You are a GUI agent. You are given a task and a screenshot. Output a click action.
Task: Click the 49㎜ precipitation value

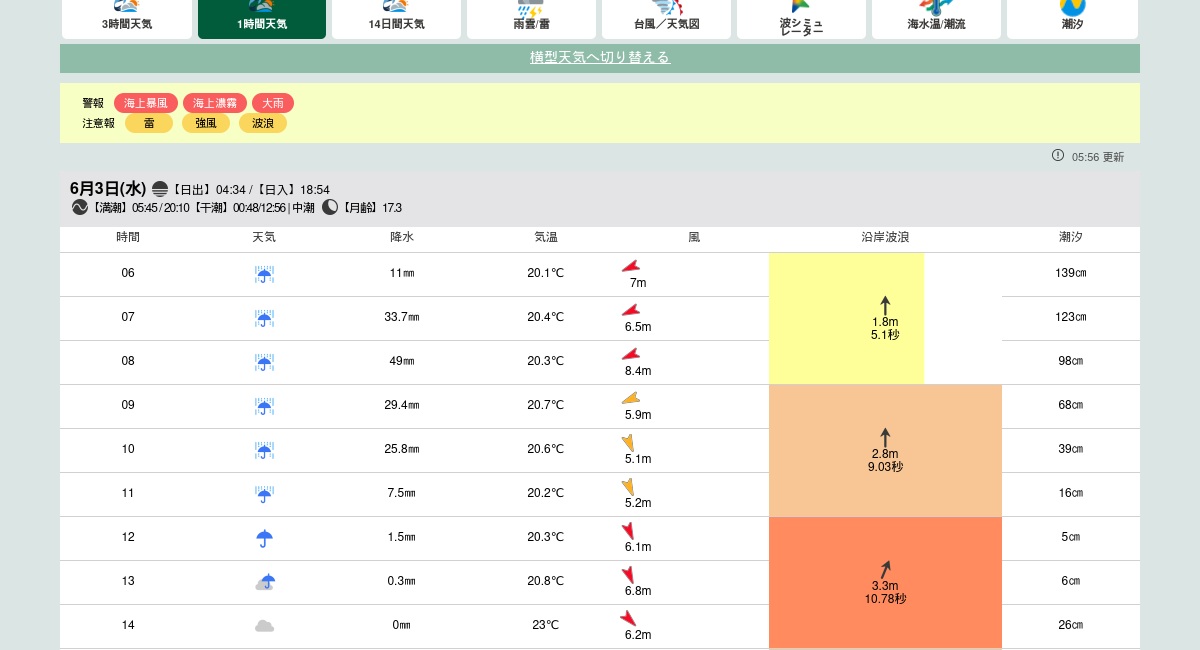point(402,362)
